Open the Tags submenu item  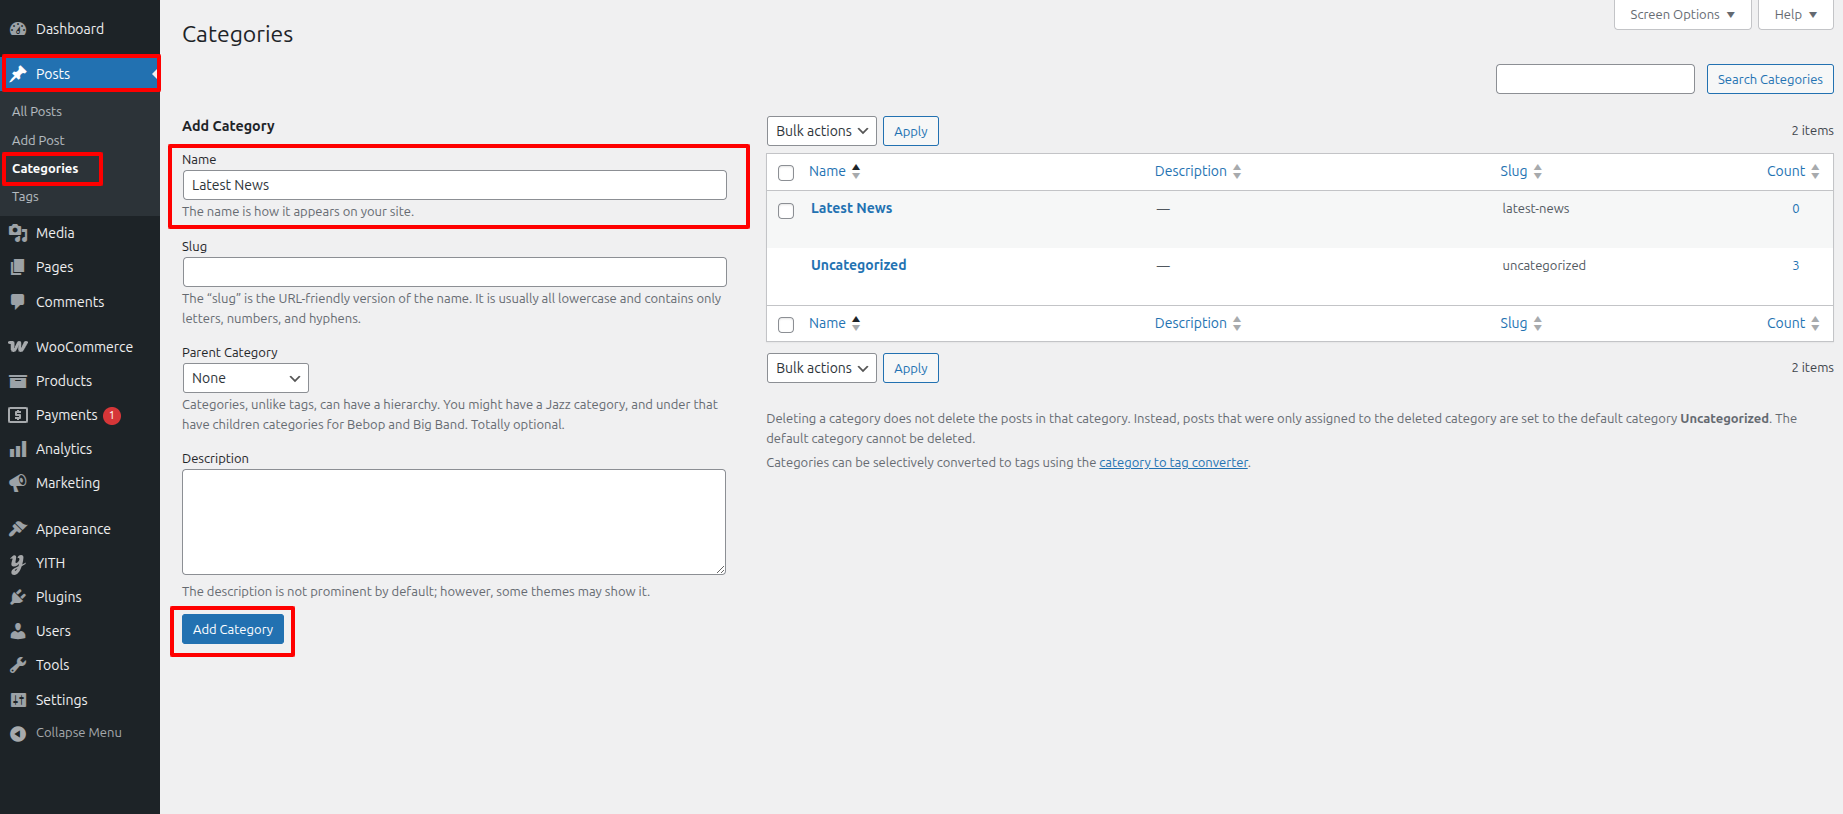coord(26,197)
